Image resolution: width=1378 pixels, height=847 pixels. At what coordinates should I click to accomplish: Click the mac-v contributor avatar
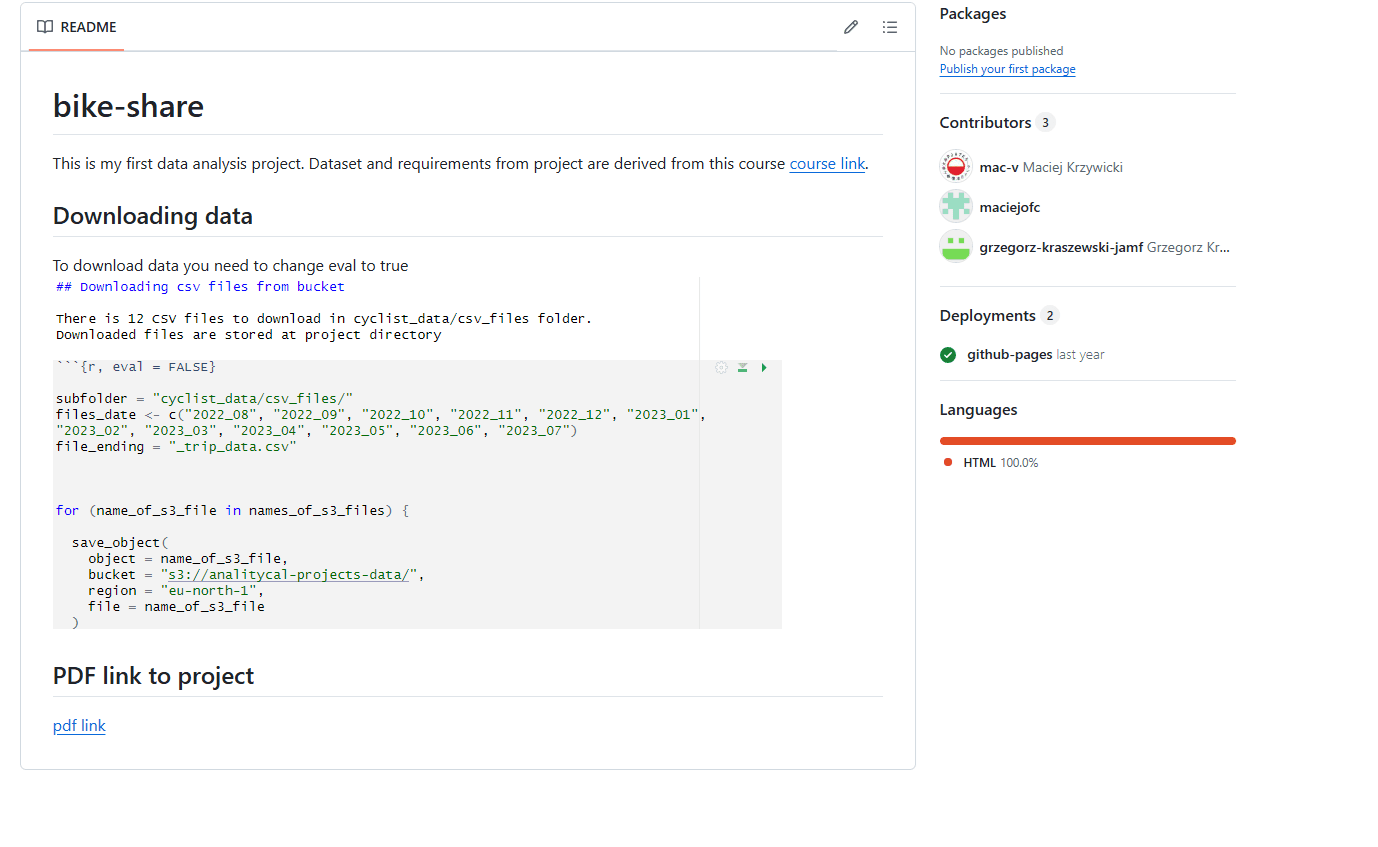point(956,167)
